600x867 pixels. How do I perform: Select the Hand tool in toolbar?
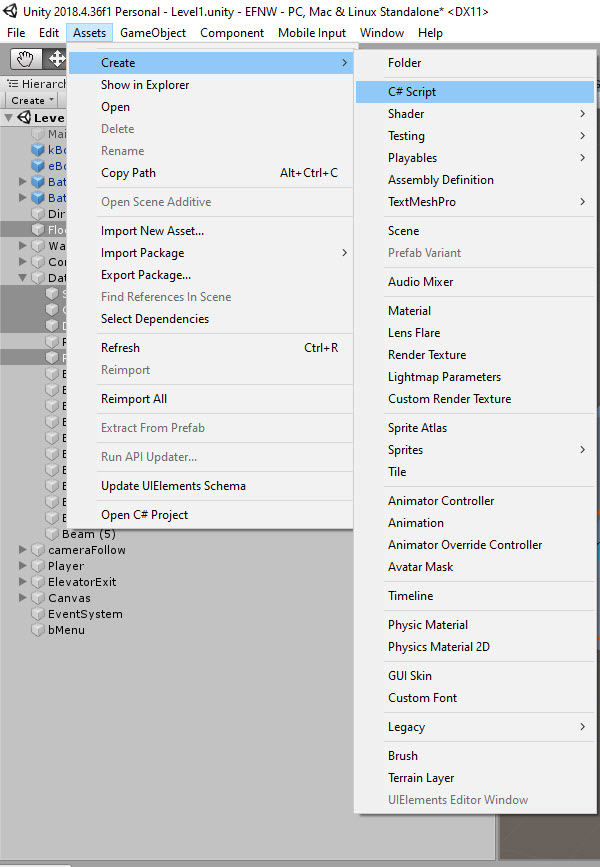point(26,59)
